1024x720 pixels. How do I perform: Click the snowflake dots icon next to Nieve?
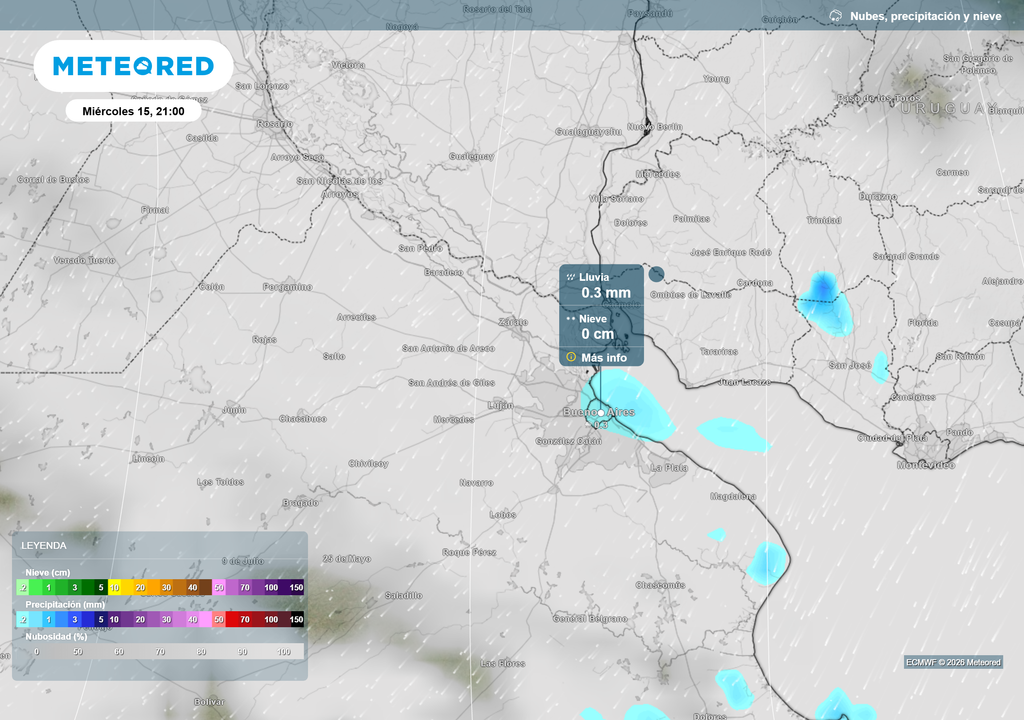[571, 319]
